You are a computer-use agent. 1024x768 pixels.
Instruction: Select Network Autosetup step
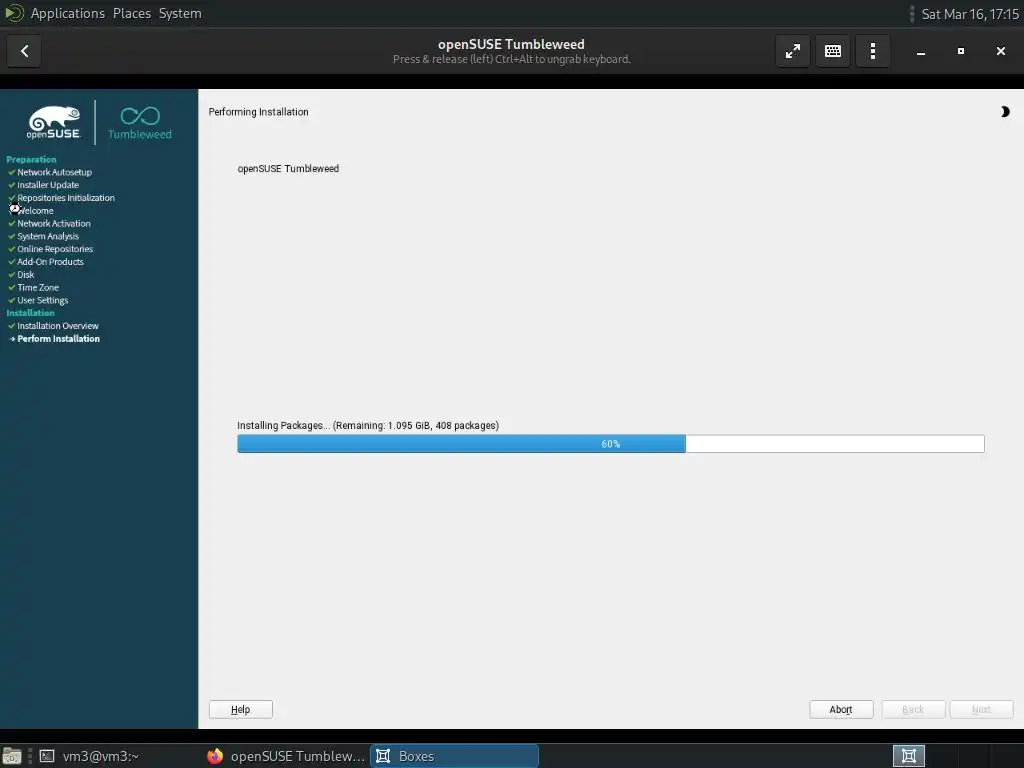[x=54, y=172]
